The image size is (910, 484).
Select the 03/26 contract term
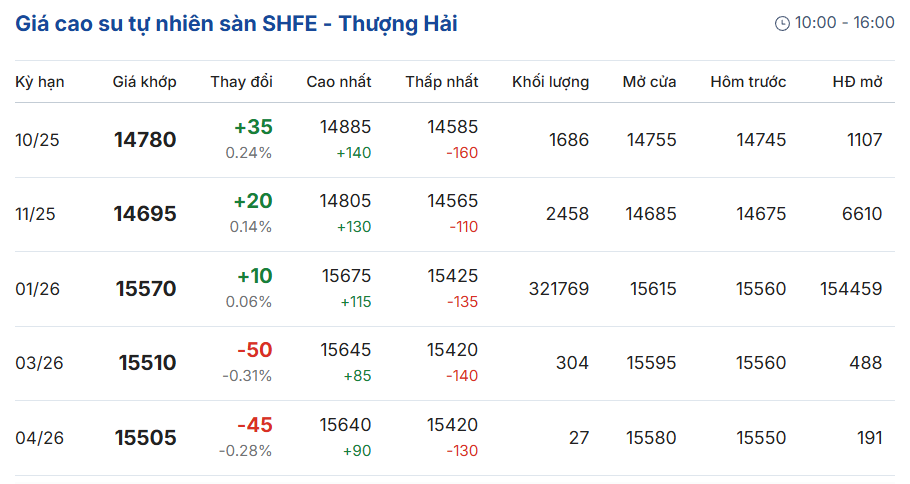click(39, 363)
